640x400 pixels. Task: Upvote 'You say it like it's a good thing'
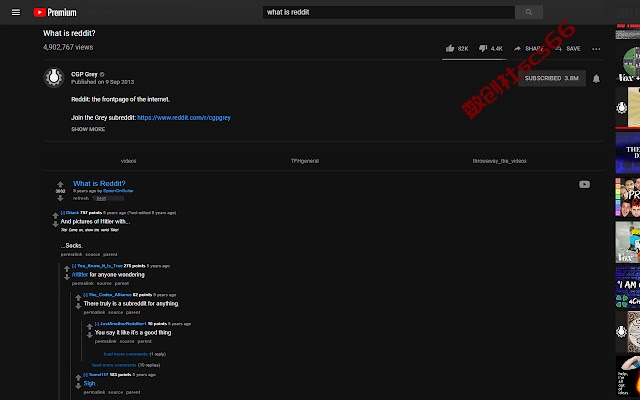(89, 327)
